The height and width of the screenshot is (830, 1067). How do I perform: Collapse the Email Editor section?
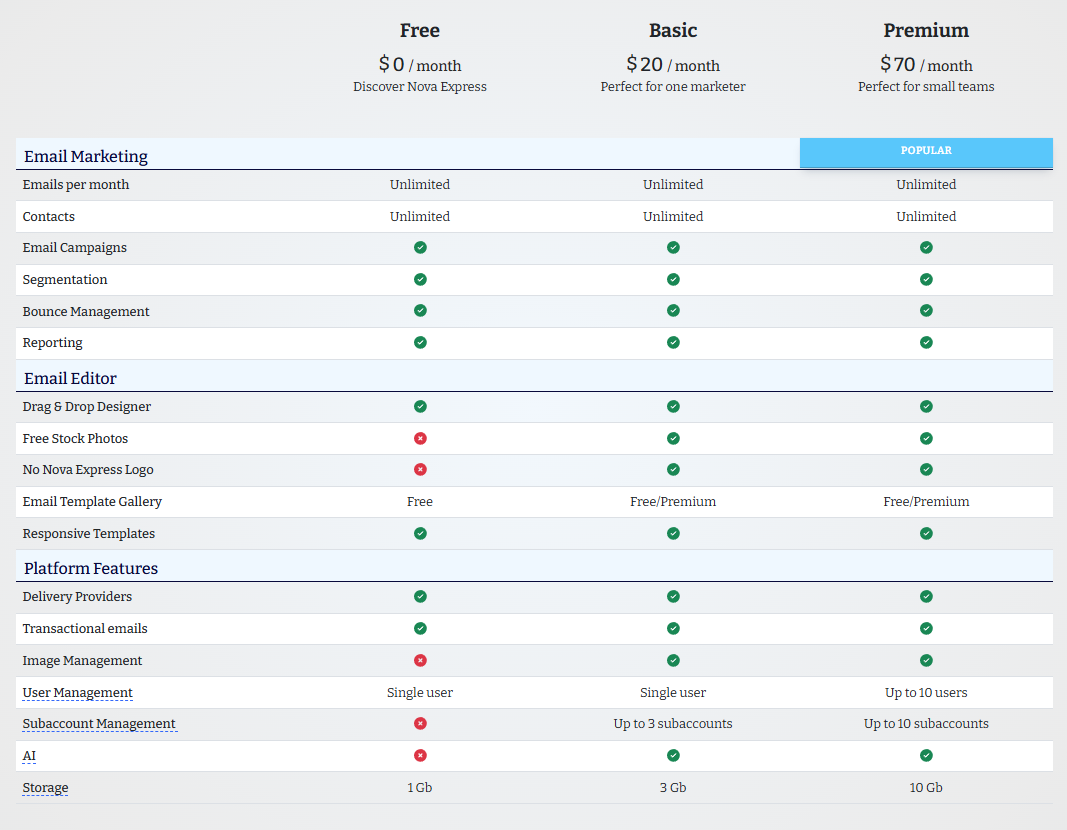click(70, 378)
